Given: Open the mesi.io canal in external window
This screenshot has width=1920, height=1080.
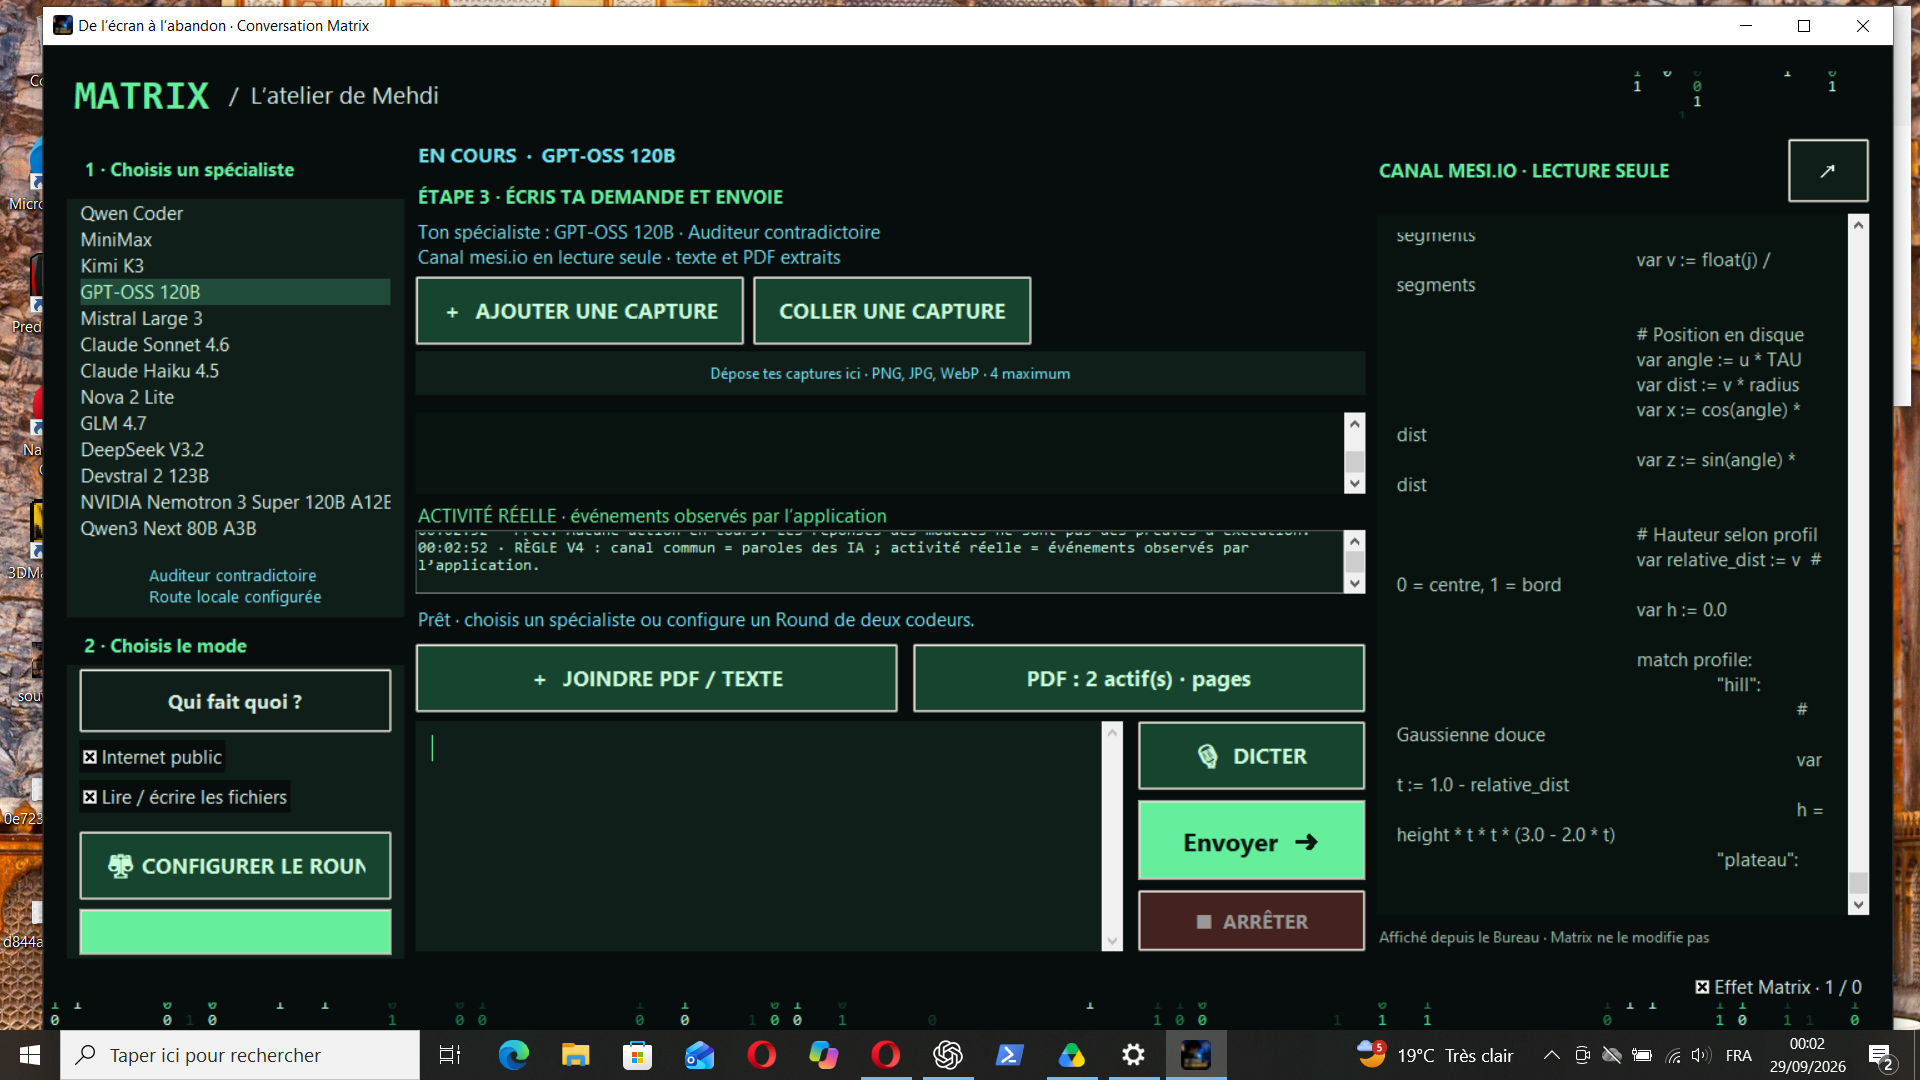Looking at the screenshot, I should point(1827,171).
